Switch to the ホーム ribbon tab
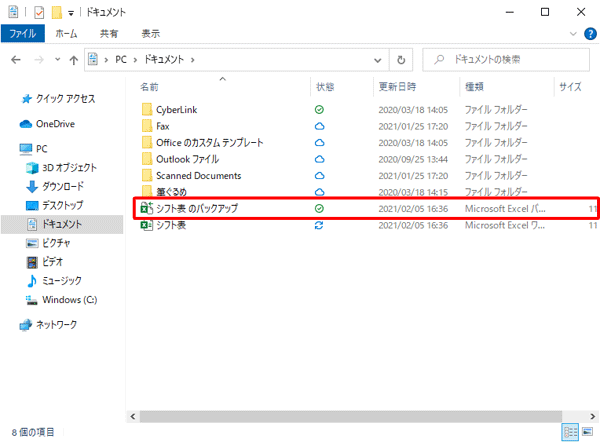Image resolution: width=600 pixels, height=442 pixels. pyautogui.click(x=66, y=34)
